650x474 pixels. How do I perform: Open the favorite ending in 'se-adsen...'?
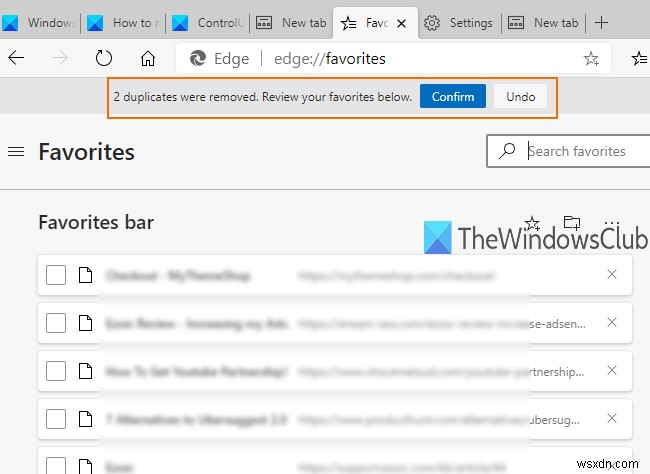[335, 323]
